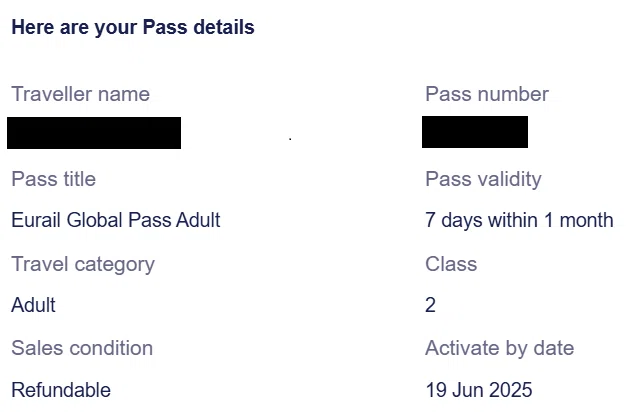
Task: Click the Pass number label
Action: coord(487,94)
